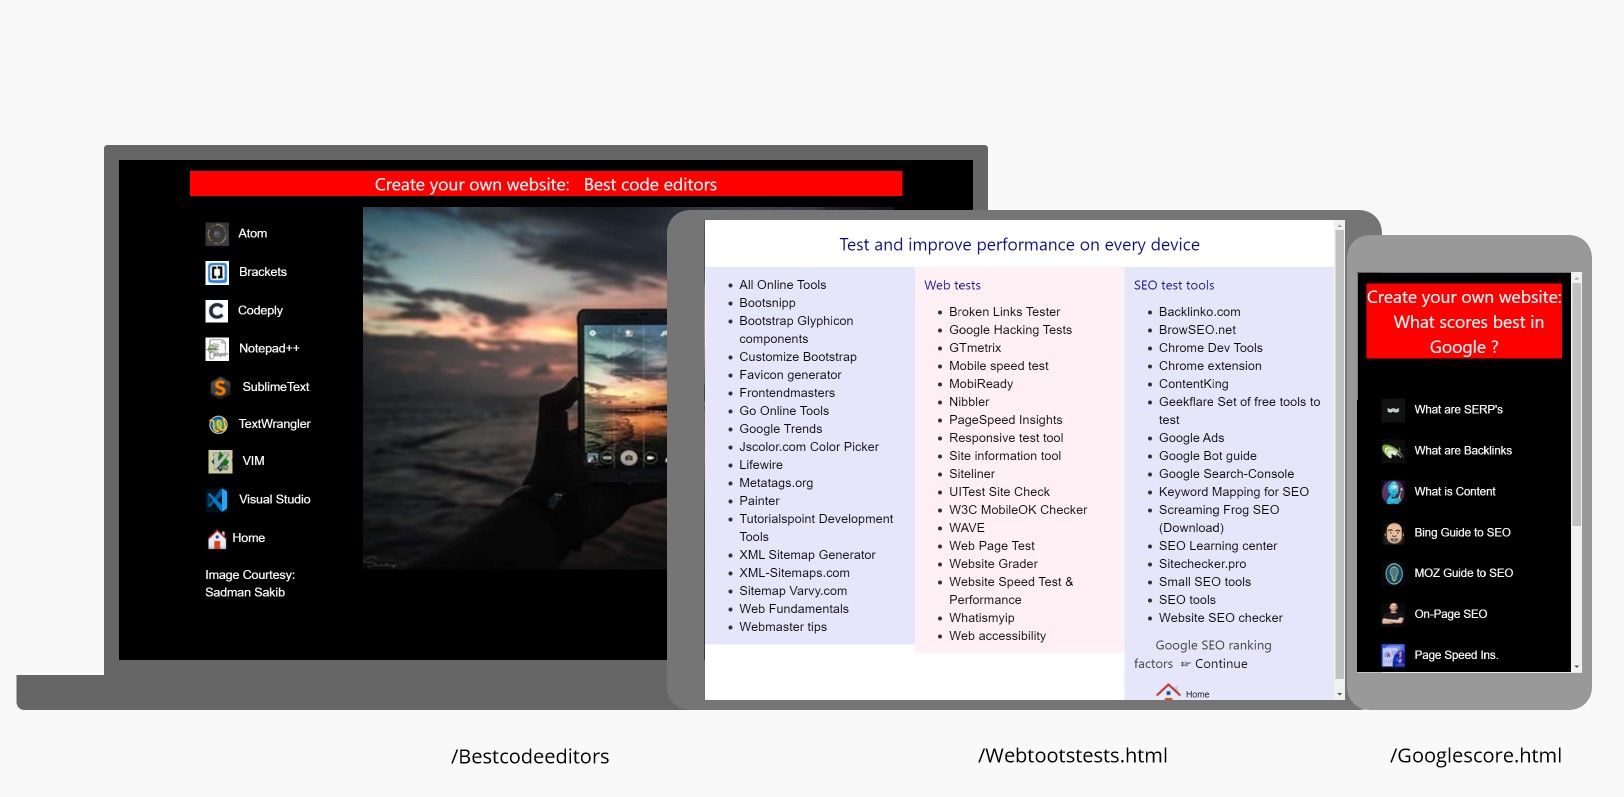Screen dimensions: 1624x797
Task: Open the Notepad++ link
Action: pyautogui.click(x=269, y=348)
